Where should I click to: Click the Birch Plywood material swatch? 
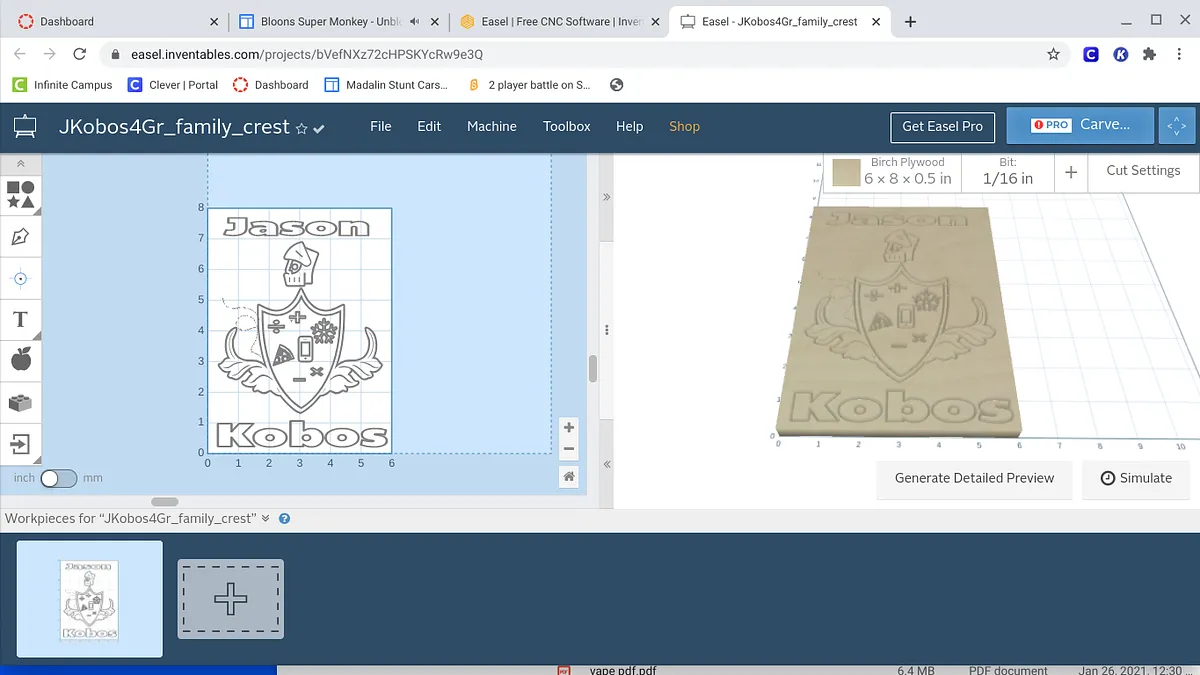coord(847,172)
